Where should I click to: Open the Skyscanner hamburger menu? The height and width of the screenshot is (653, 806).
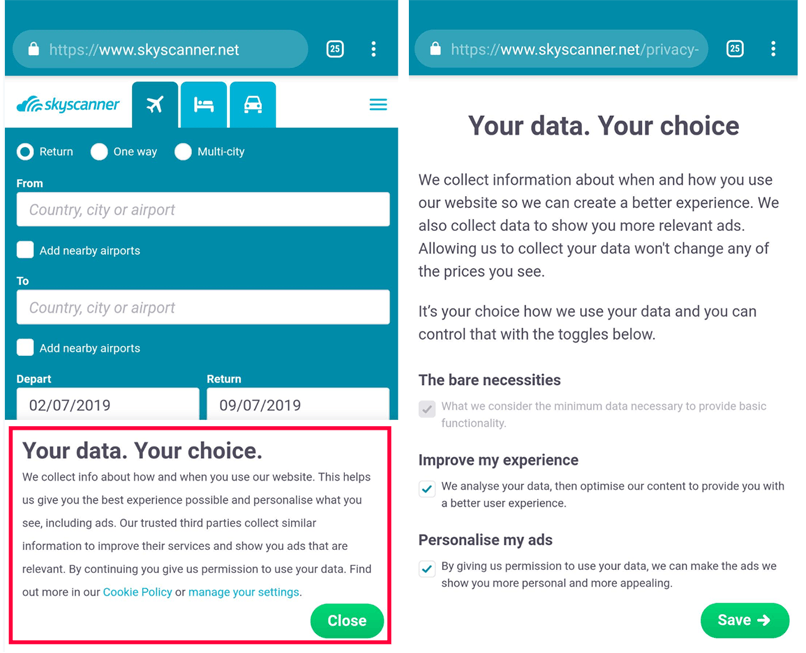pyautogui.click(x=378, y=105)
